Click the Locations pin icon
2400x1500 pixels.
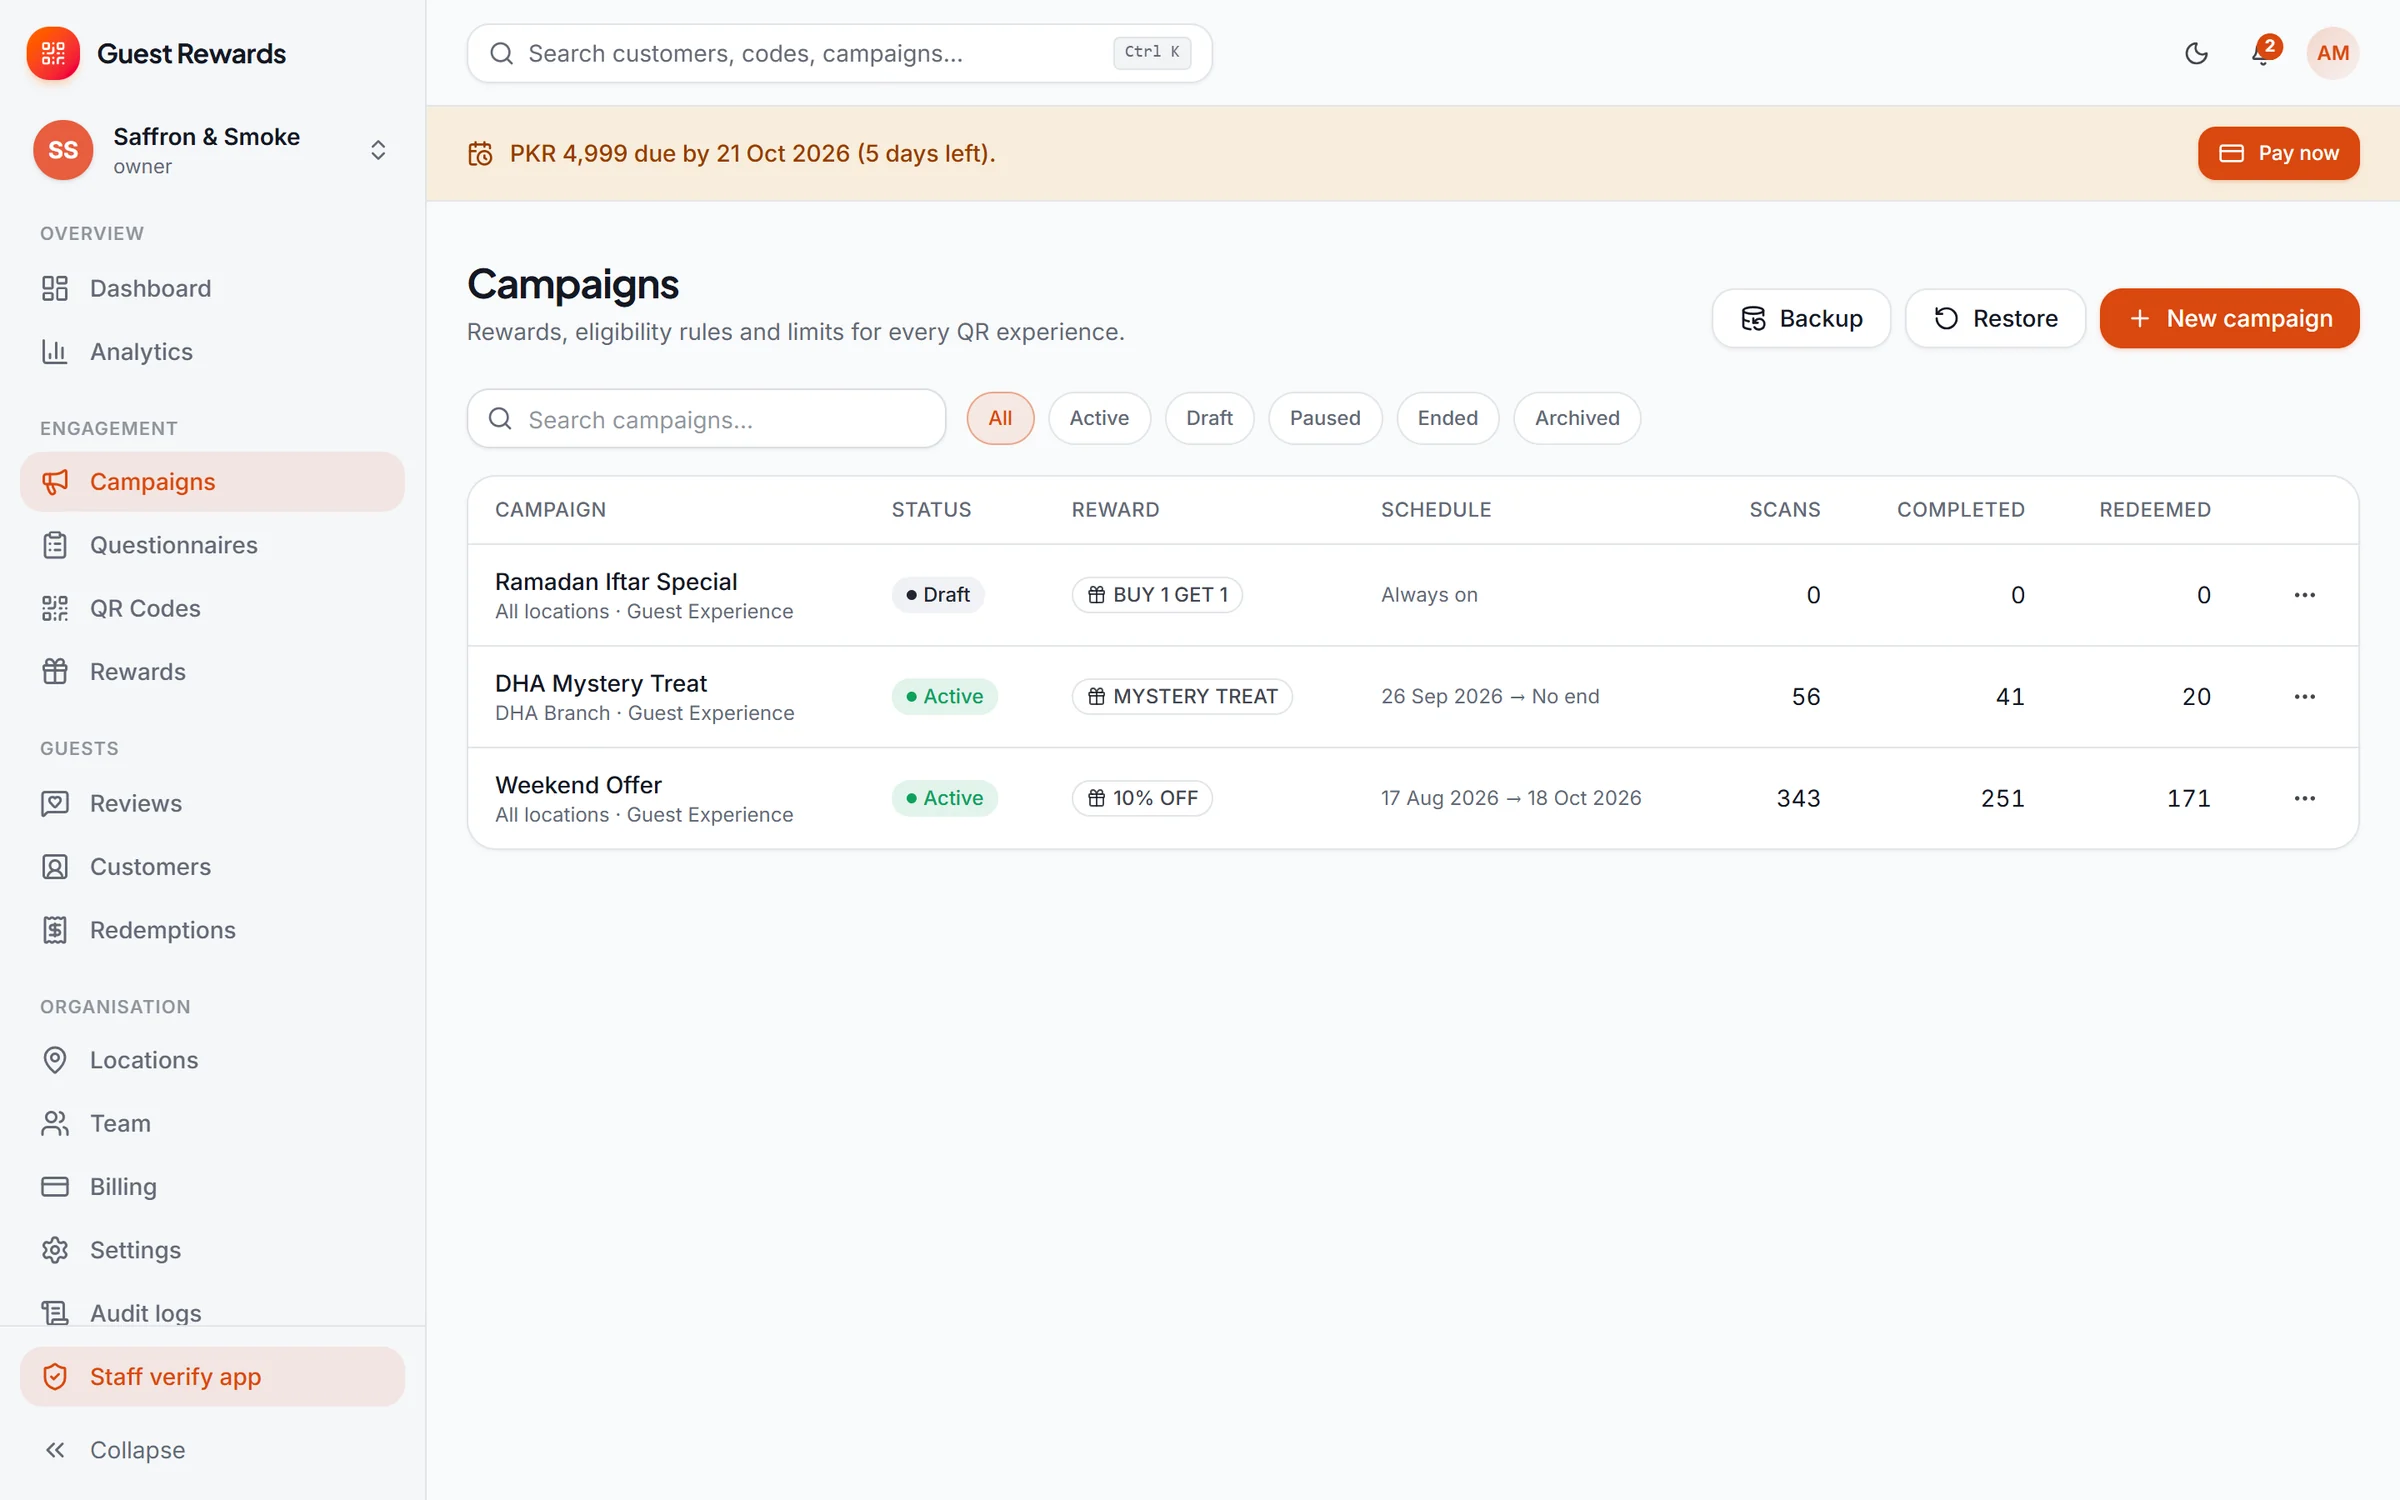55,1060
